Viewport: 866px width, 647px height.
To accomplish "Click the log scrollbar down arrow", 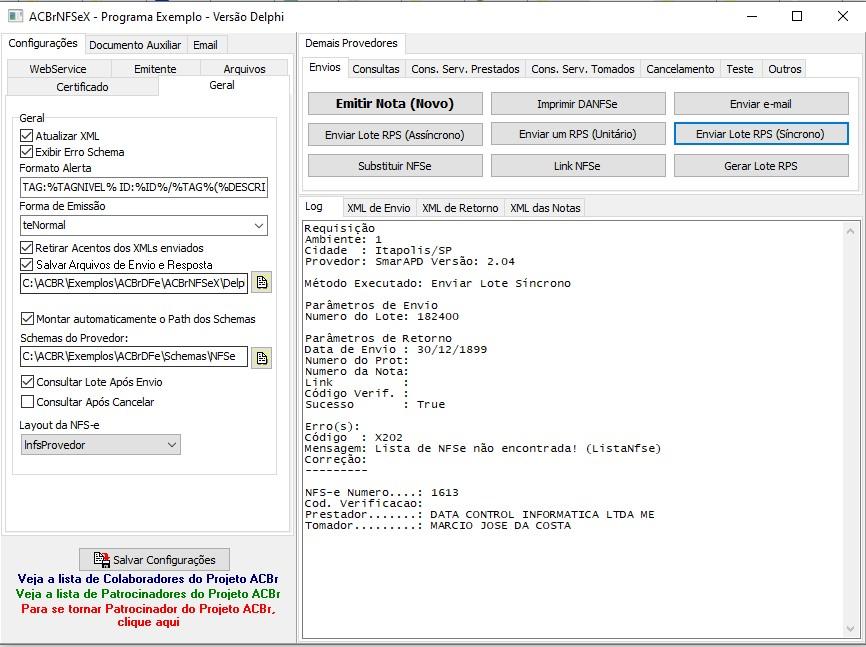I will (850, 629).
